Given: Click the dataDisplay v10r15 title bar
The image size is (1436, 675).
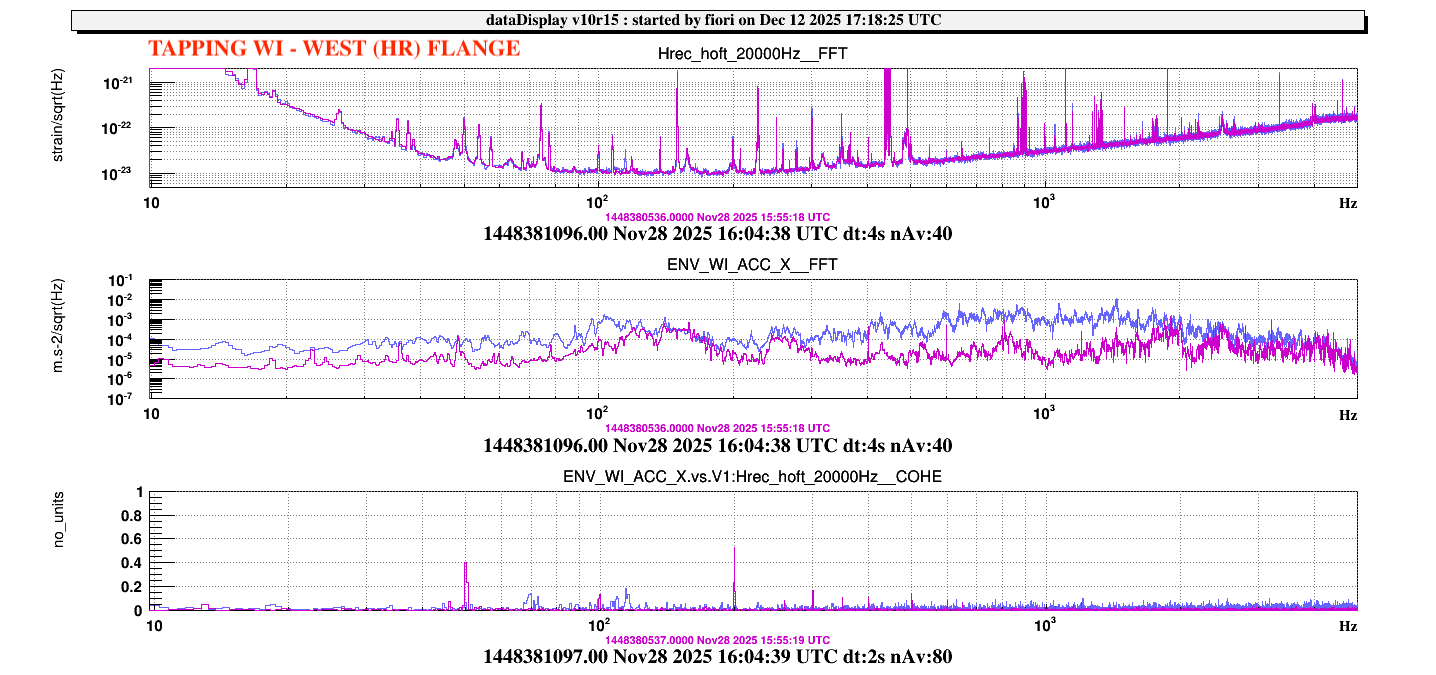Looking at the screenshot, I should pyautogui.click(x=717, y=20).
